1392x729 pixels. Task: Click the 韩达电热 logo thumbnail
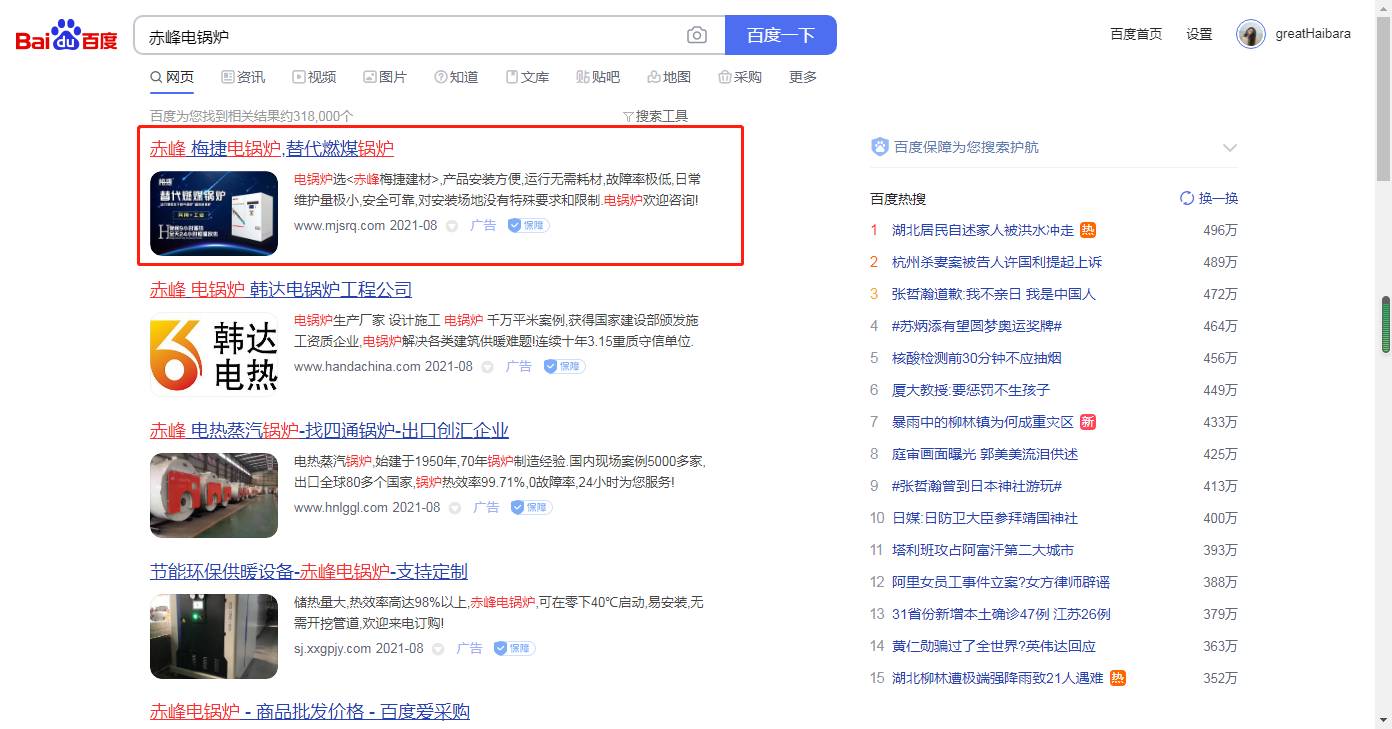pyautogui.click(x=214, y=354)
